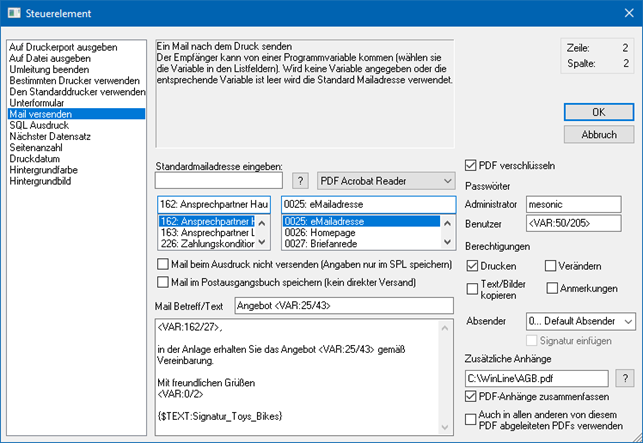Click the scrollbar of the eMailadresse list
The image size is (643, 443).
450,231
